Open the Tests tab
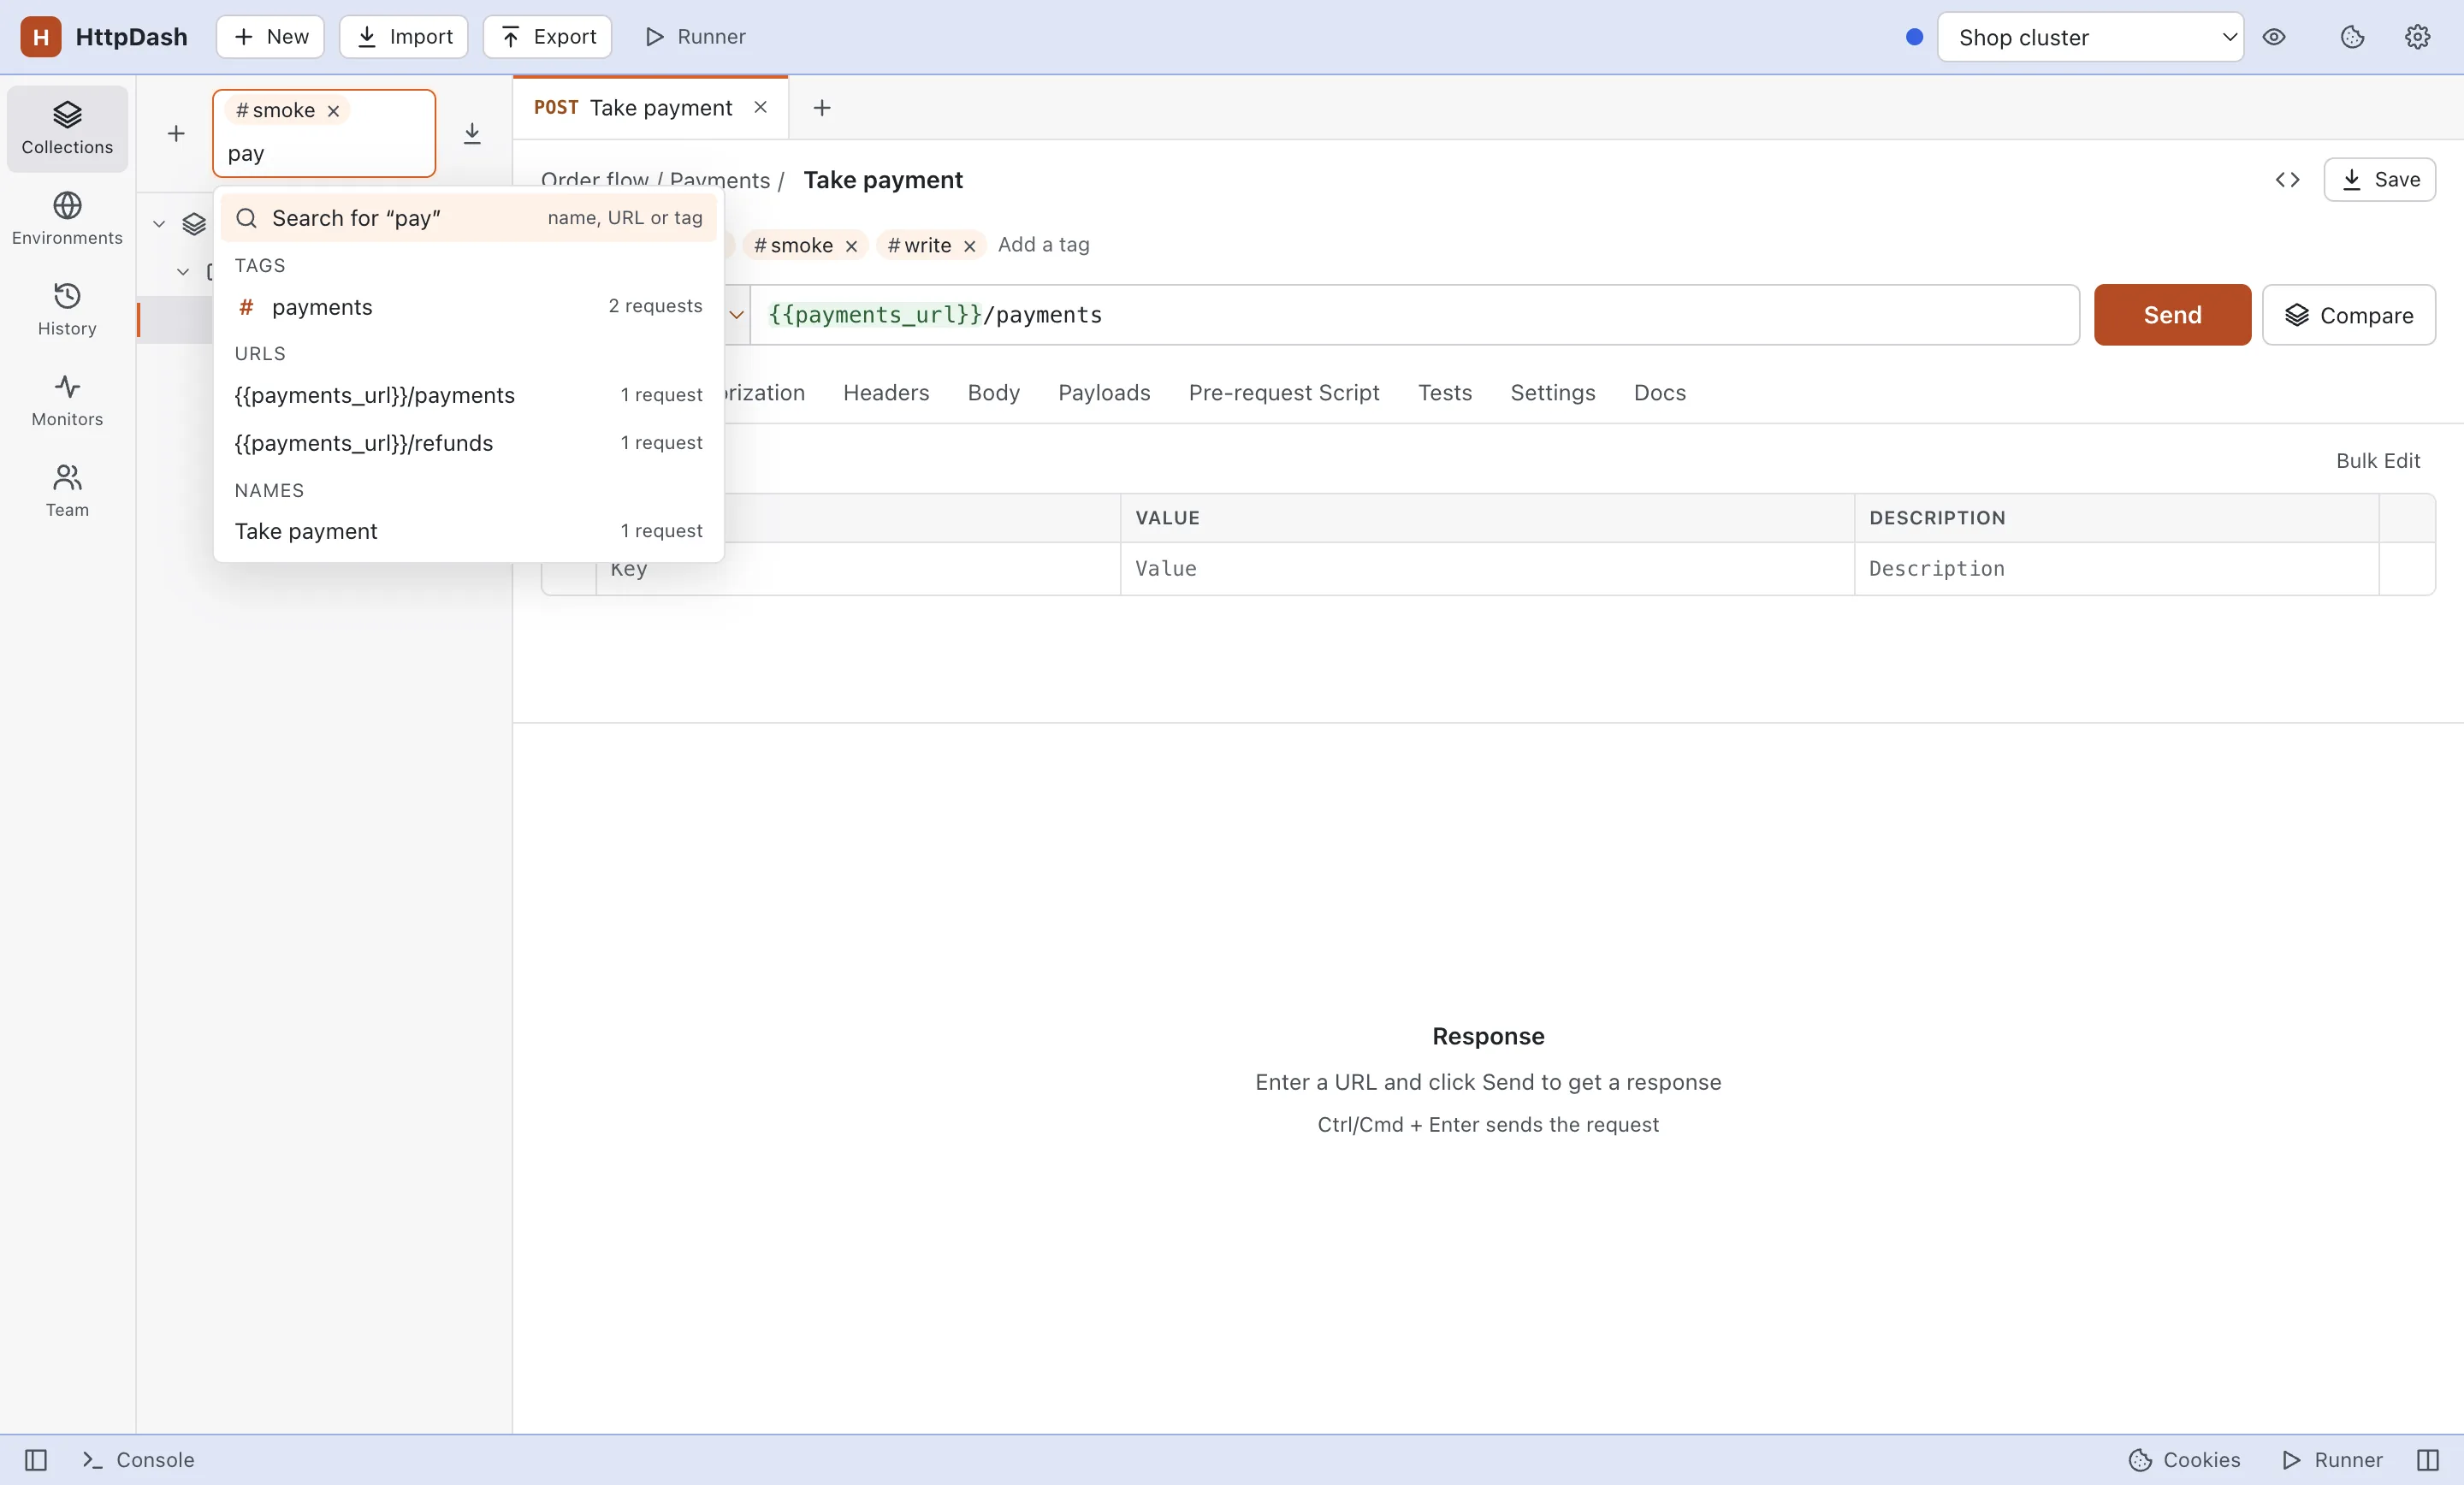 tap(1444, 392)
